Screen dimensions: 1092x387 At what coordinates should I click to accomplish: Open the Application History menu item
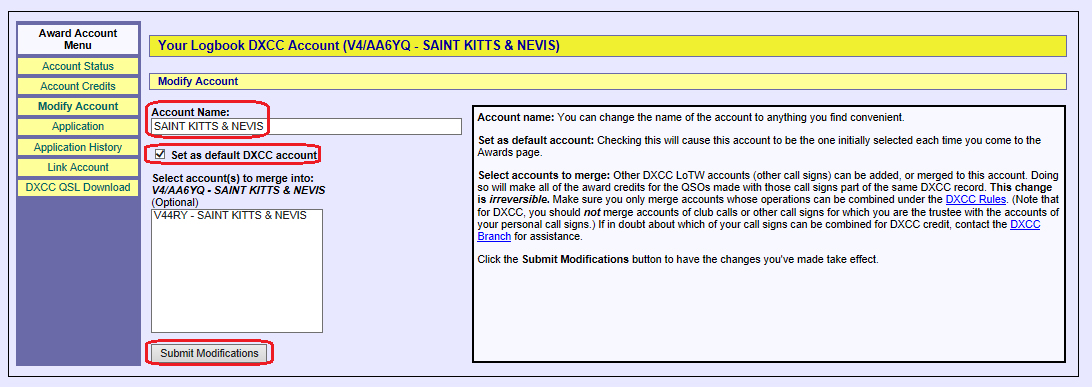click(78, 148)
